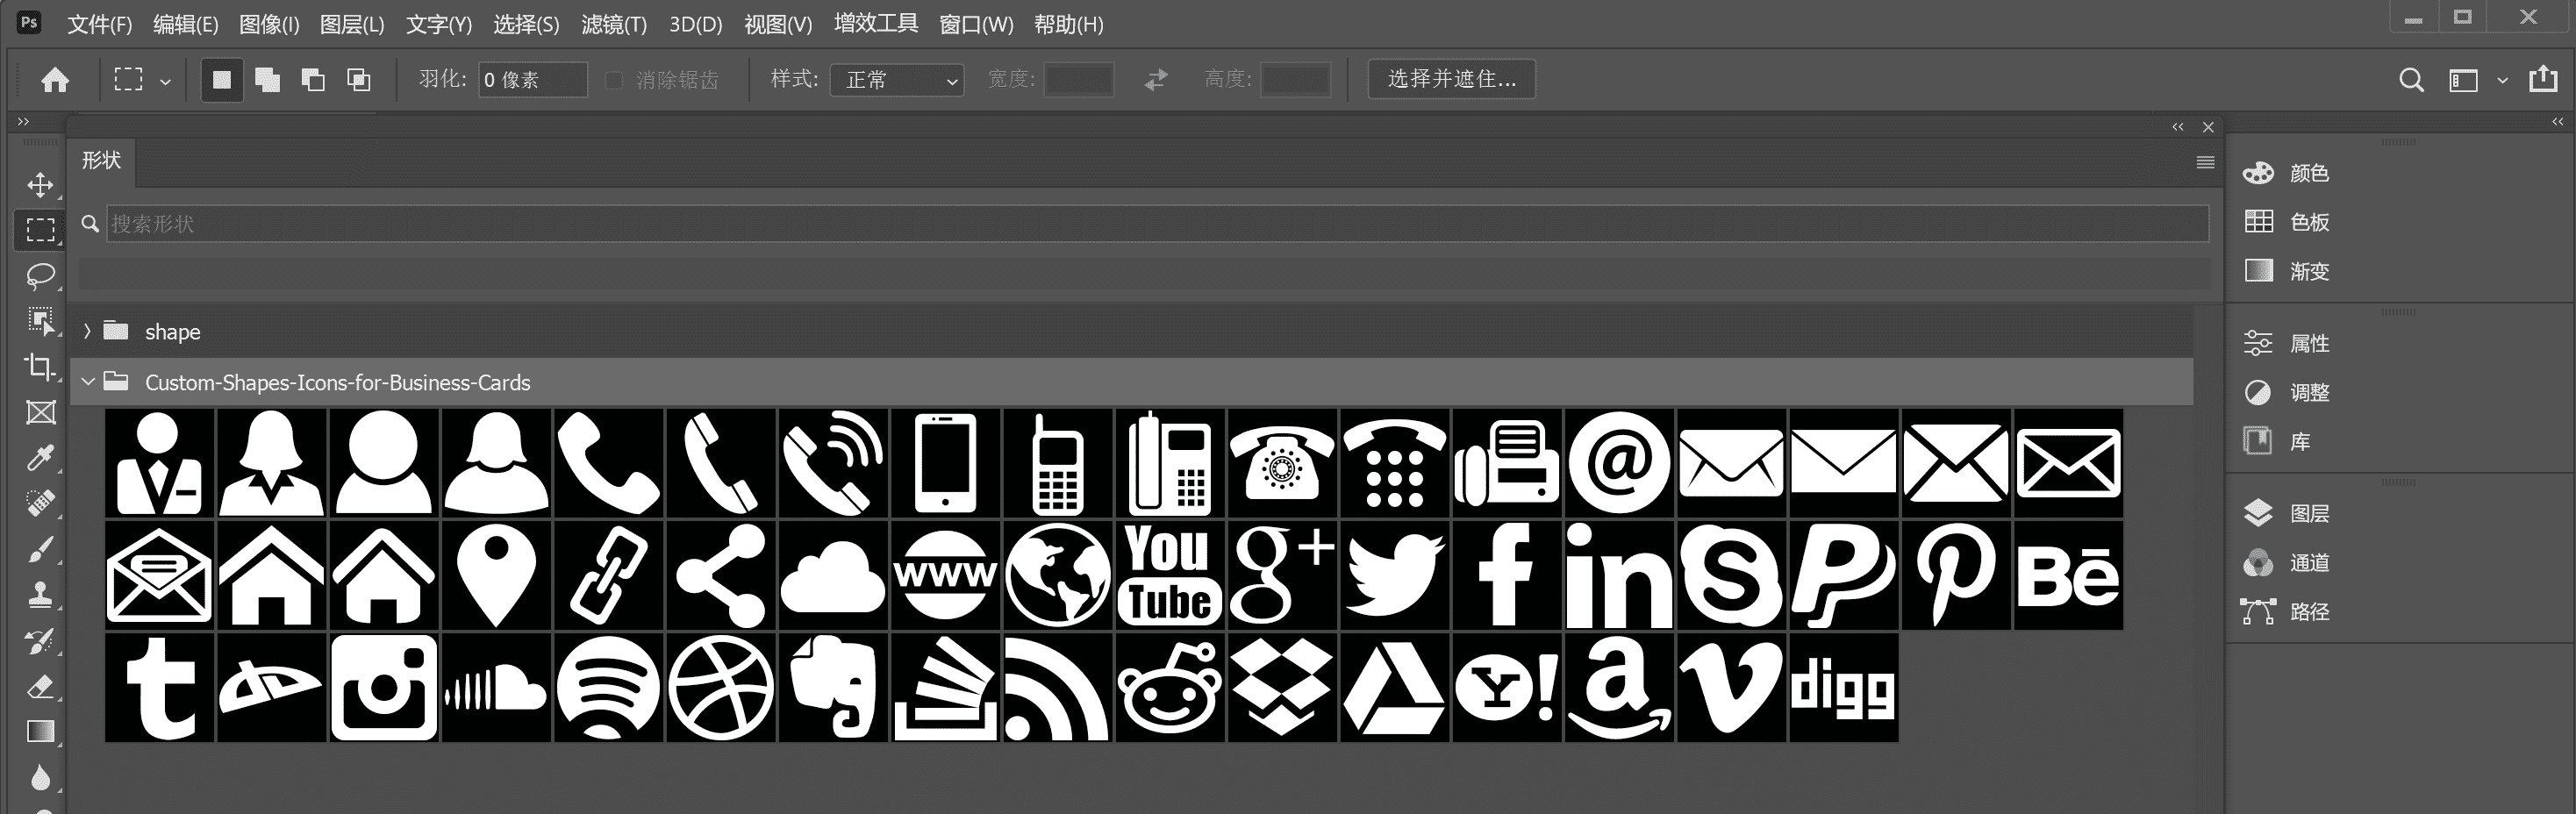Select the Lasso tool

(x=40, y=275)
